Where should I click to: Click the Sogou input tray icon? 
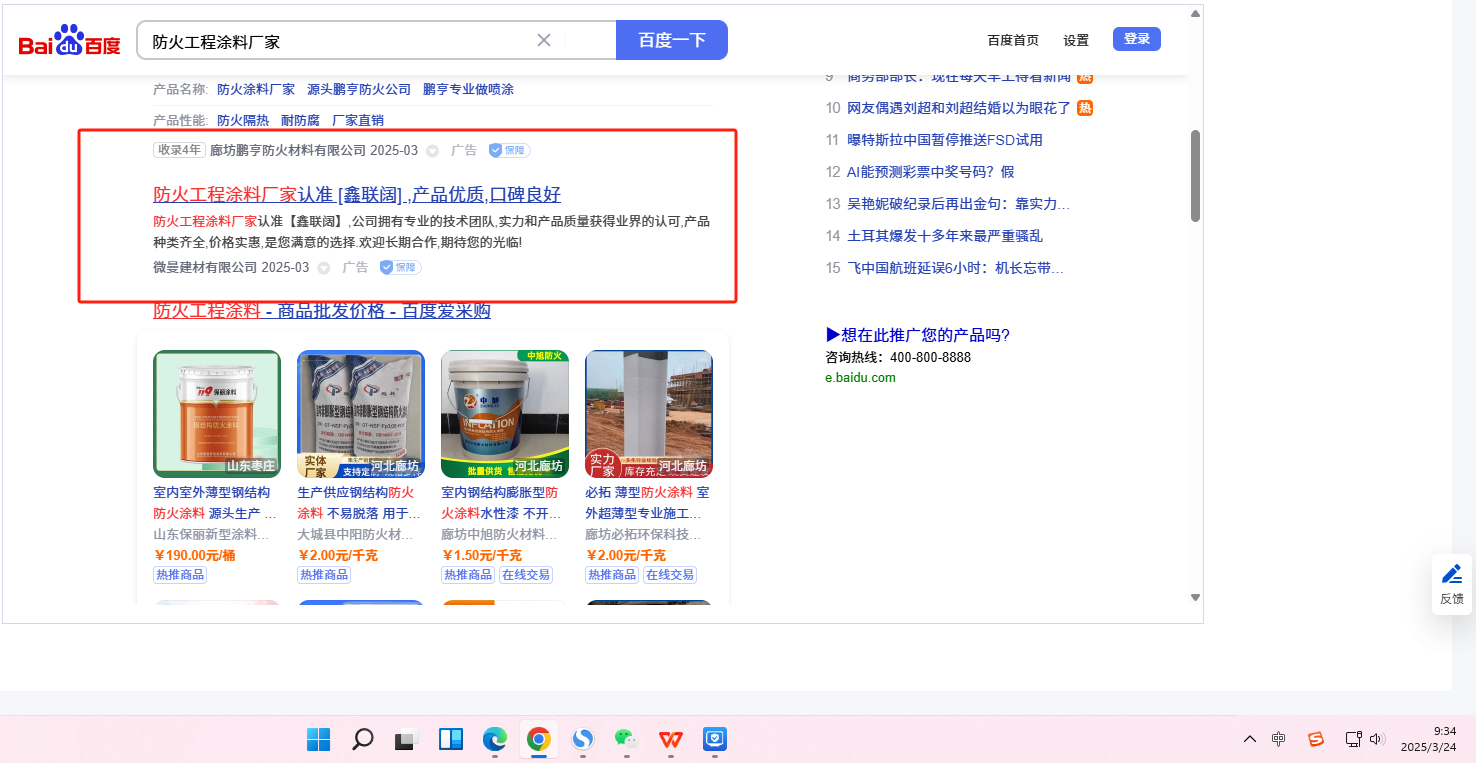click(x=1316, y=739)
